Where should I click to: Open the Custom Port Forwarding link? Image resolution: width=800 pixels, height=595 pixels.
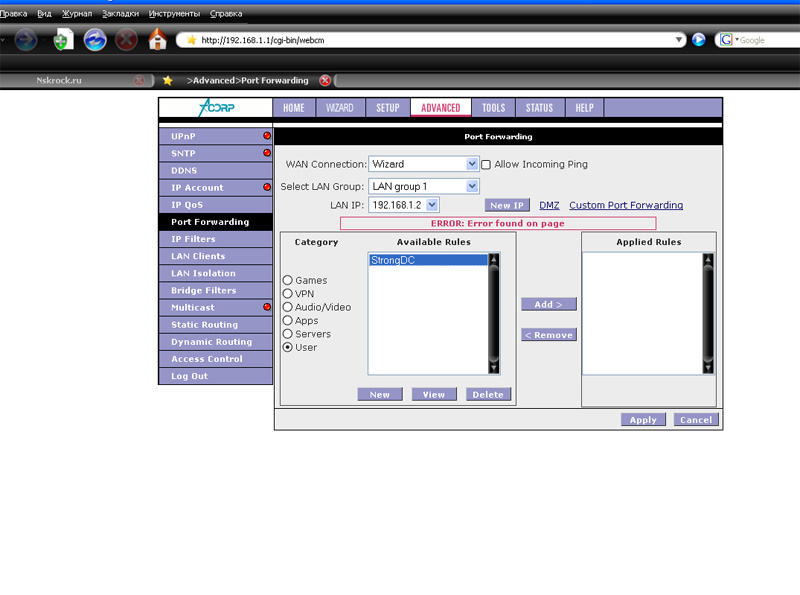(626, 205)
